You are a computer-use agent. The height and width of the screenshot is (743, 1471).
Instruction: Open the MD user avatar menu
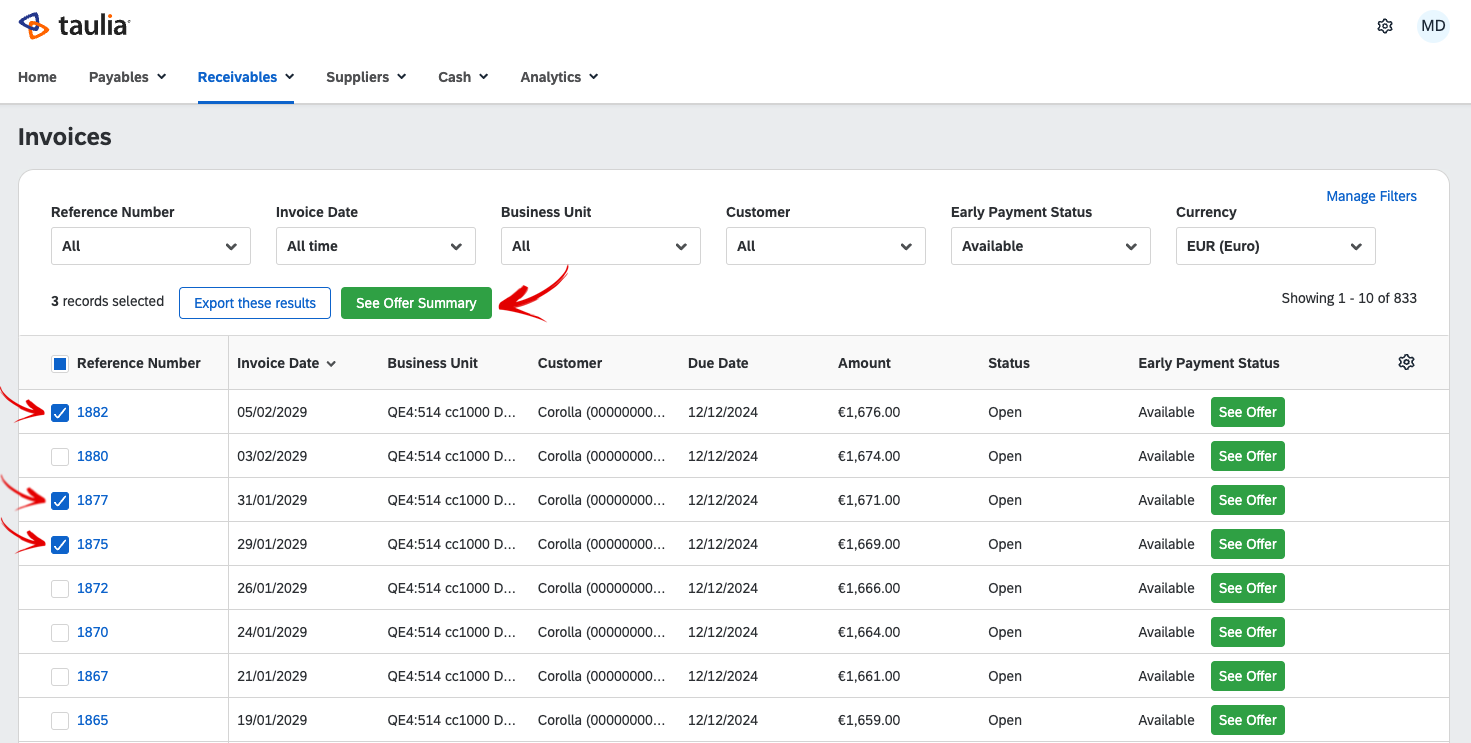(1433, 26)
